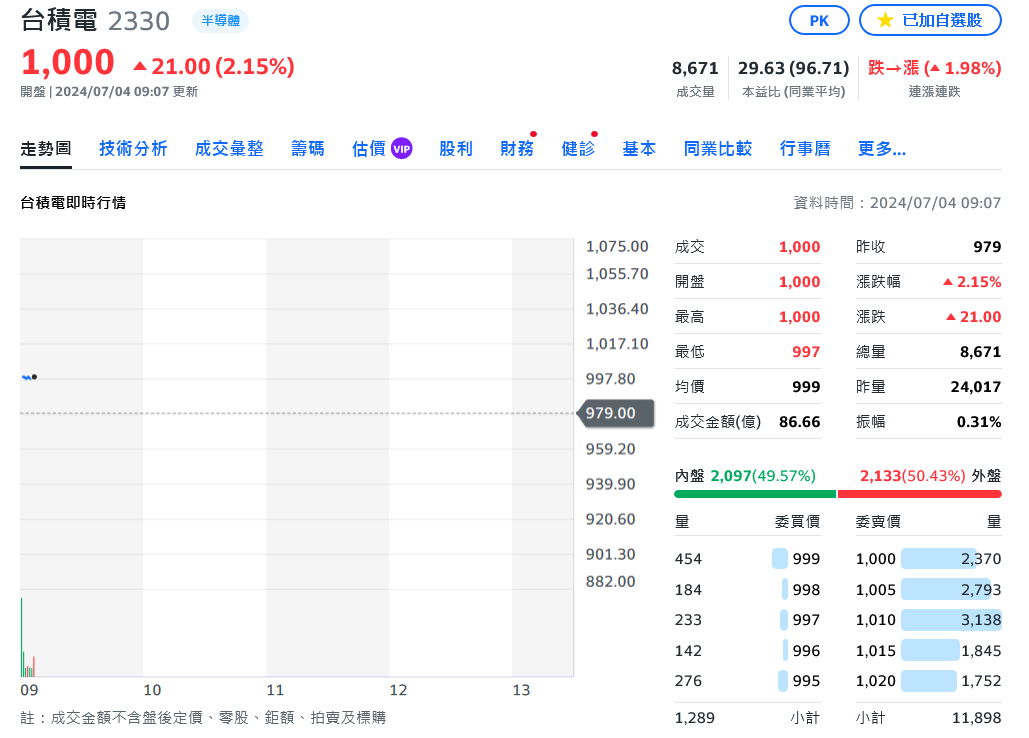Click the 均價 value 999
1029x738 pixels.
[806, 387]
